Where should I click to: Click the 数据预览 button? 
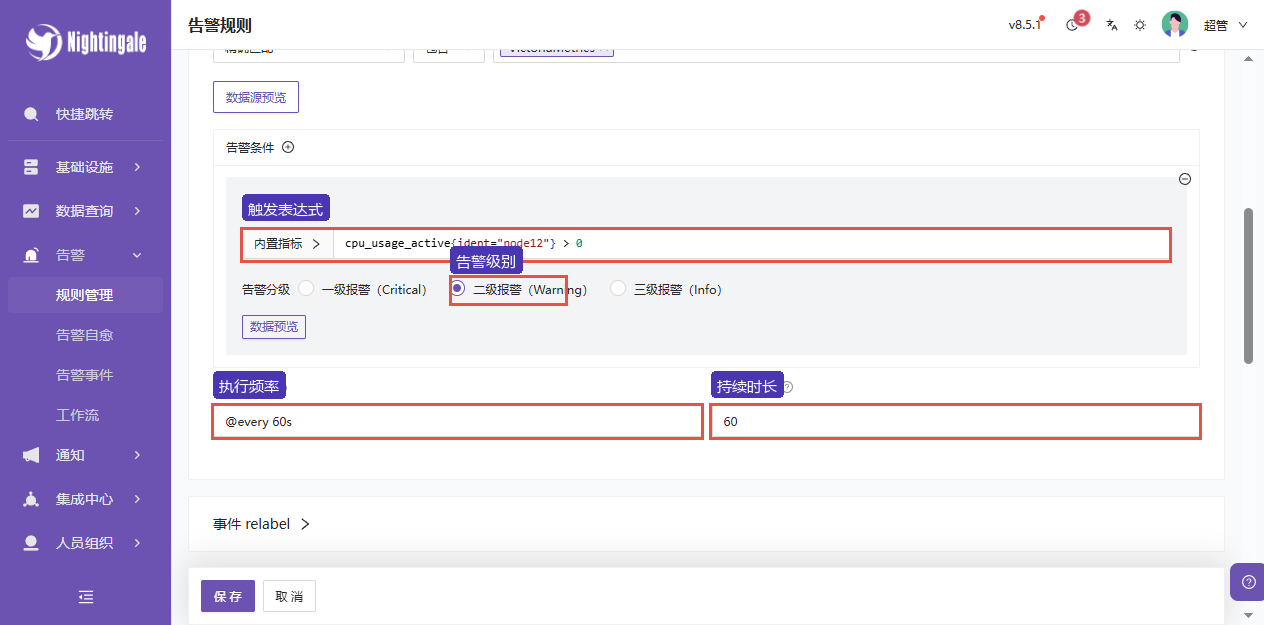tap(274, 326)
